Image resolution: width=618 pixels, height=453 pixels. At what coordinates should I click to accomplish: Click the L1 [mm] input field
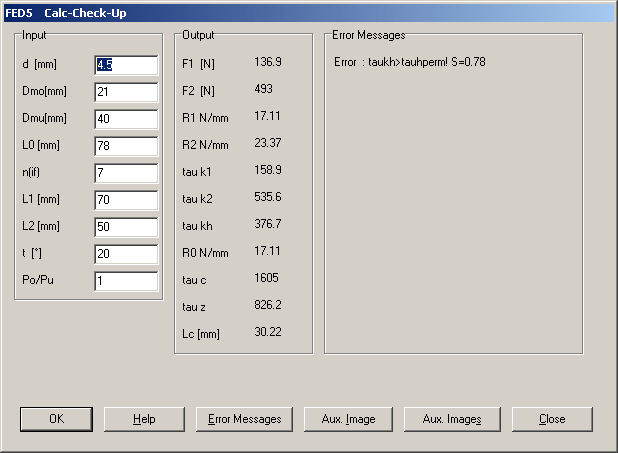tap(126, 200)
